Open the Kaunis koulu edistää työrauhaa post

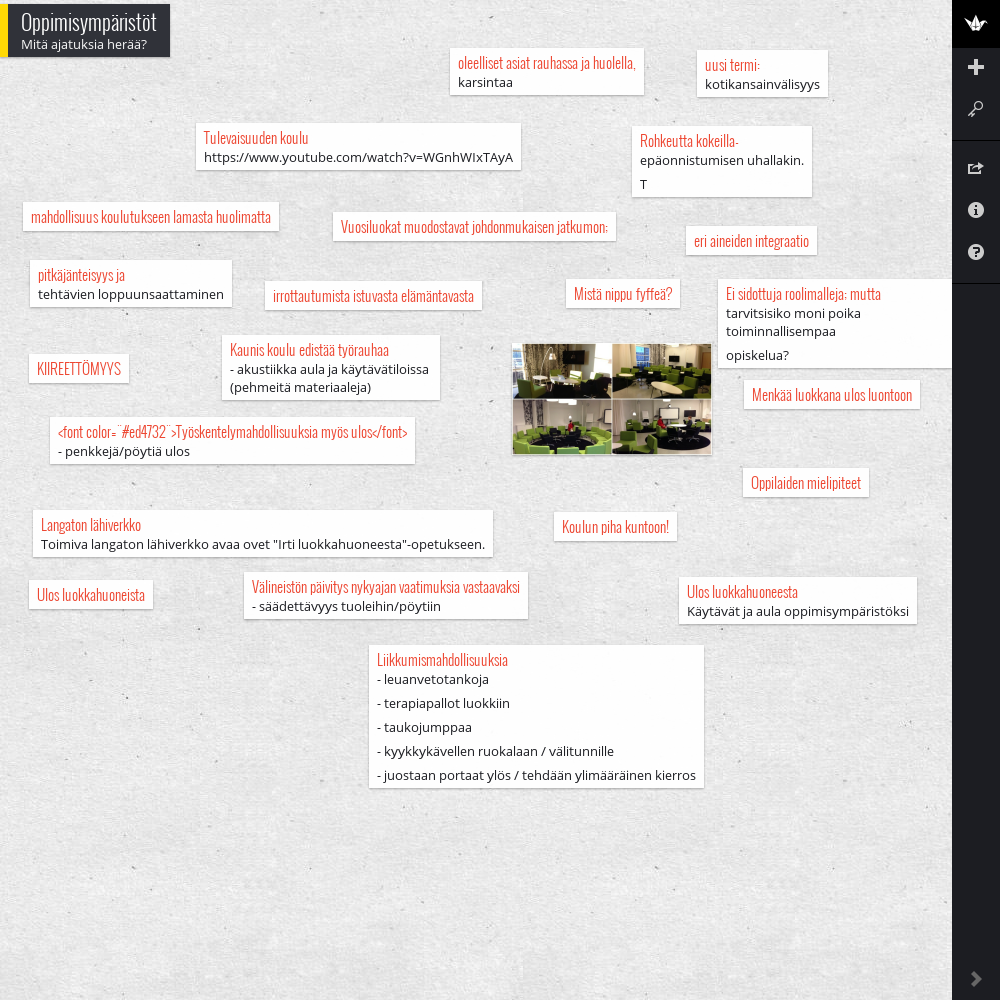[330, 367]
